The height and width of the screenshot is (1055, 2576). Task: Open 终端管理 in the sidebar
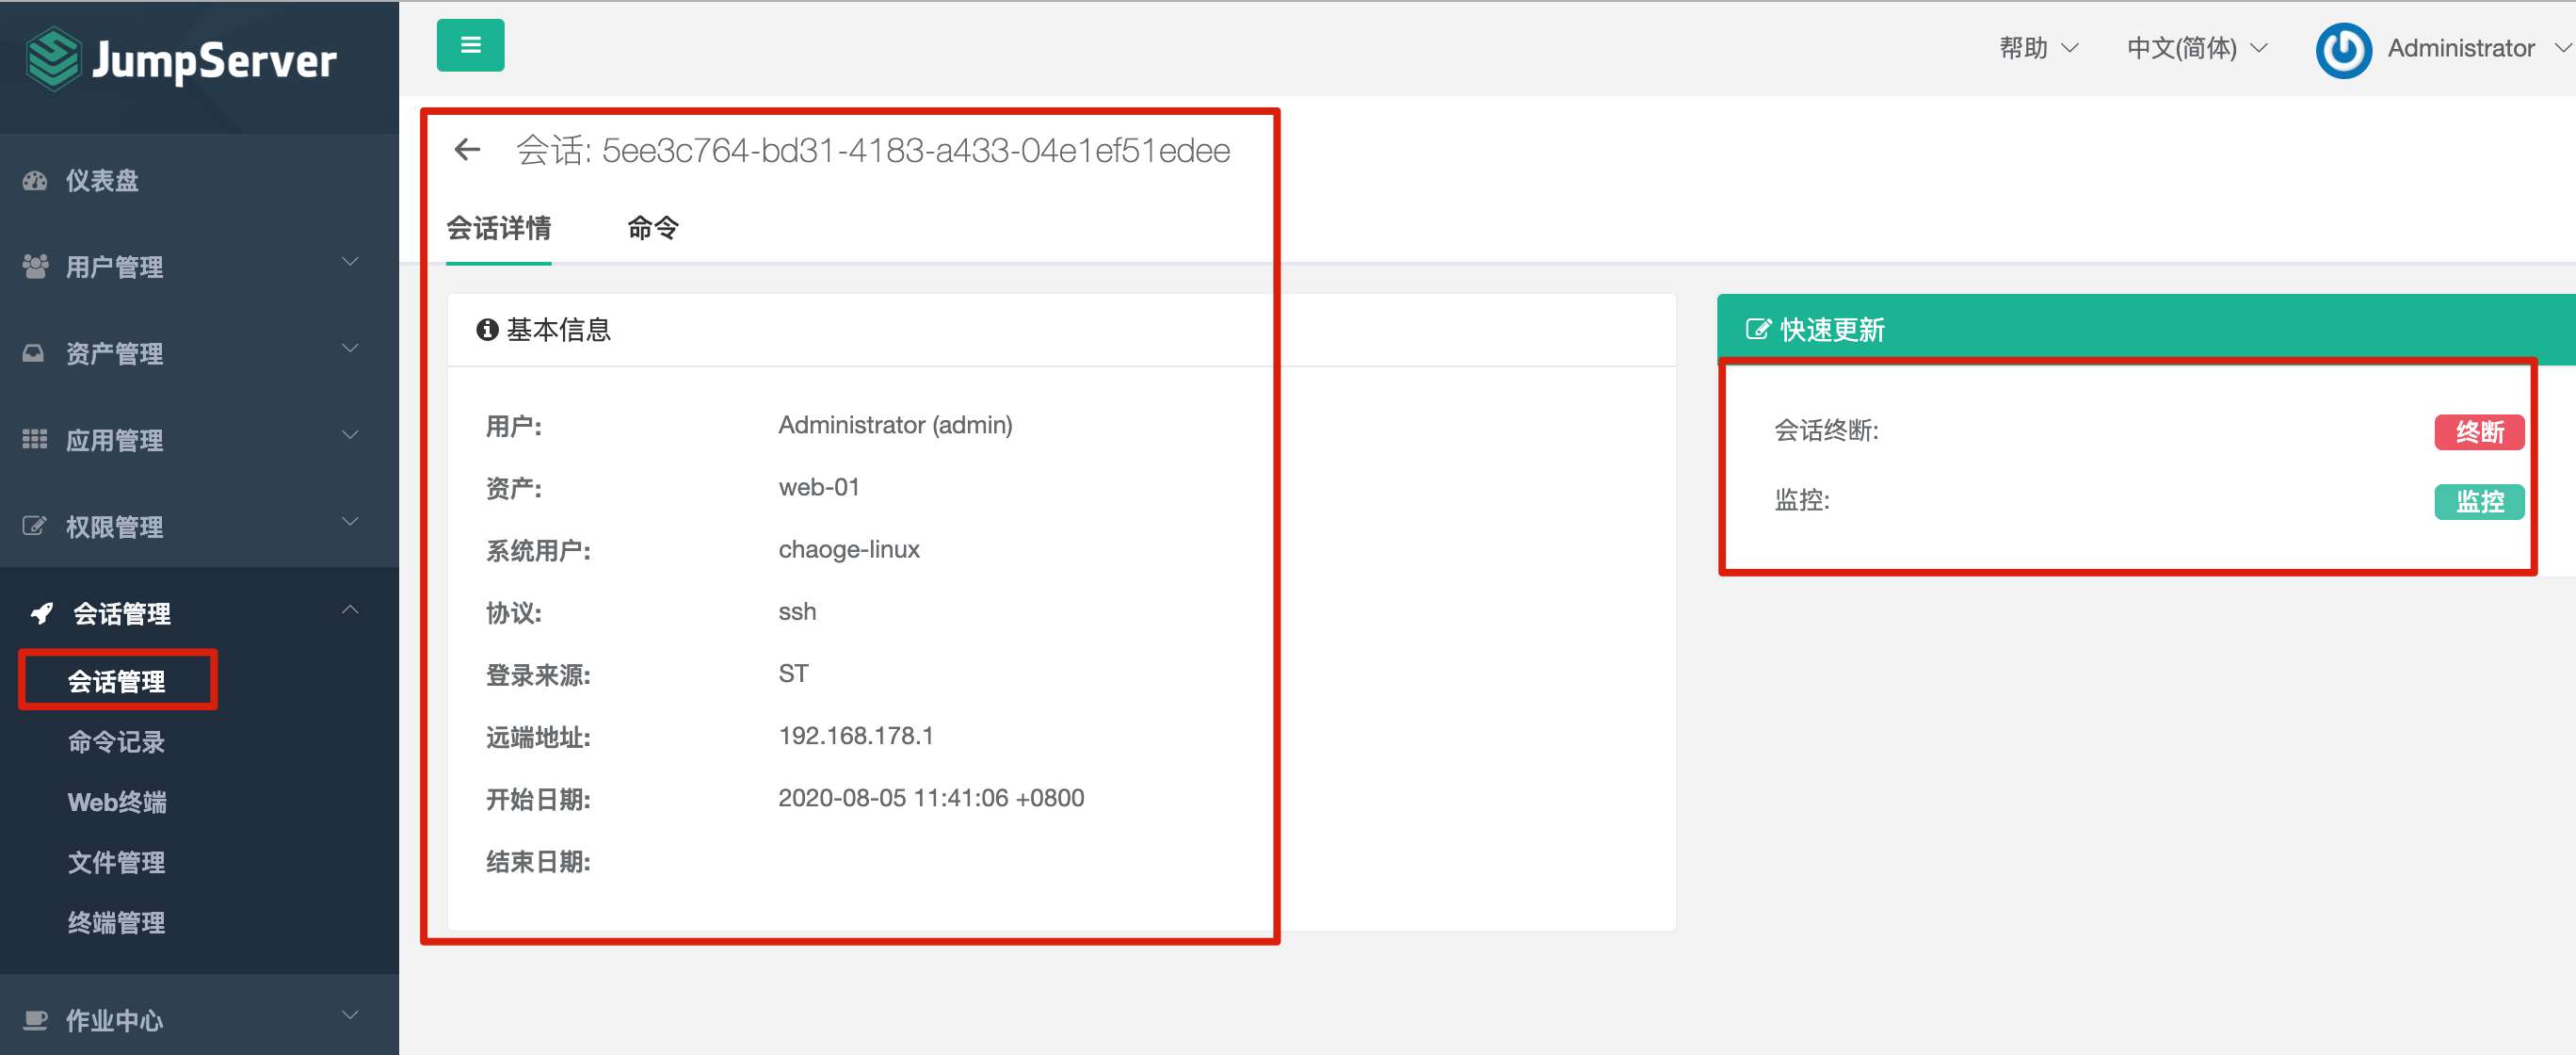coord(117,922)
